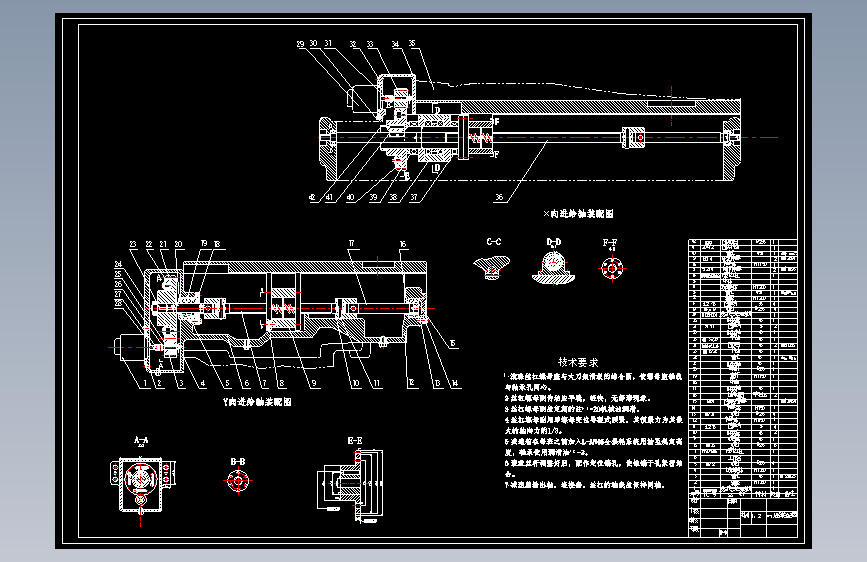Select the B-B circular section drawing
This screenshot has height=562, width=867.
238,481
